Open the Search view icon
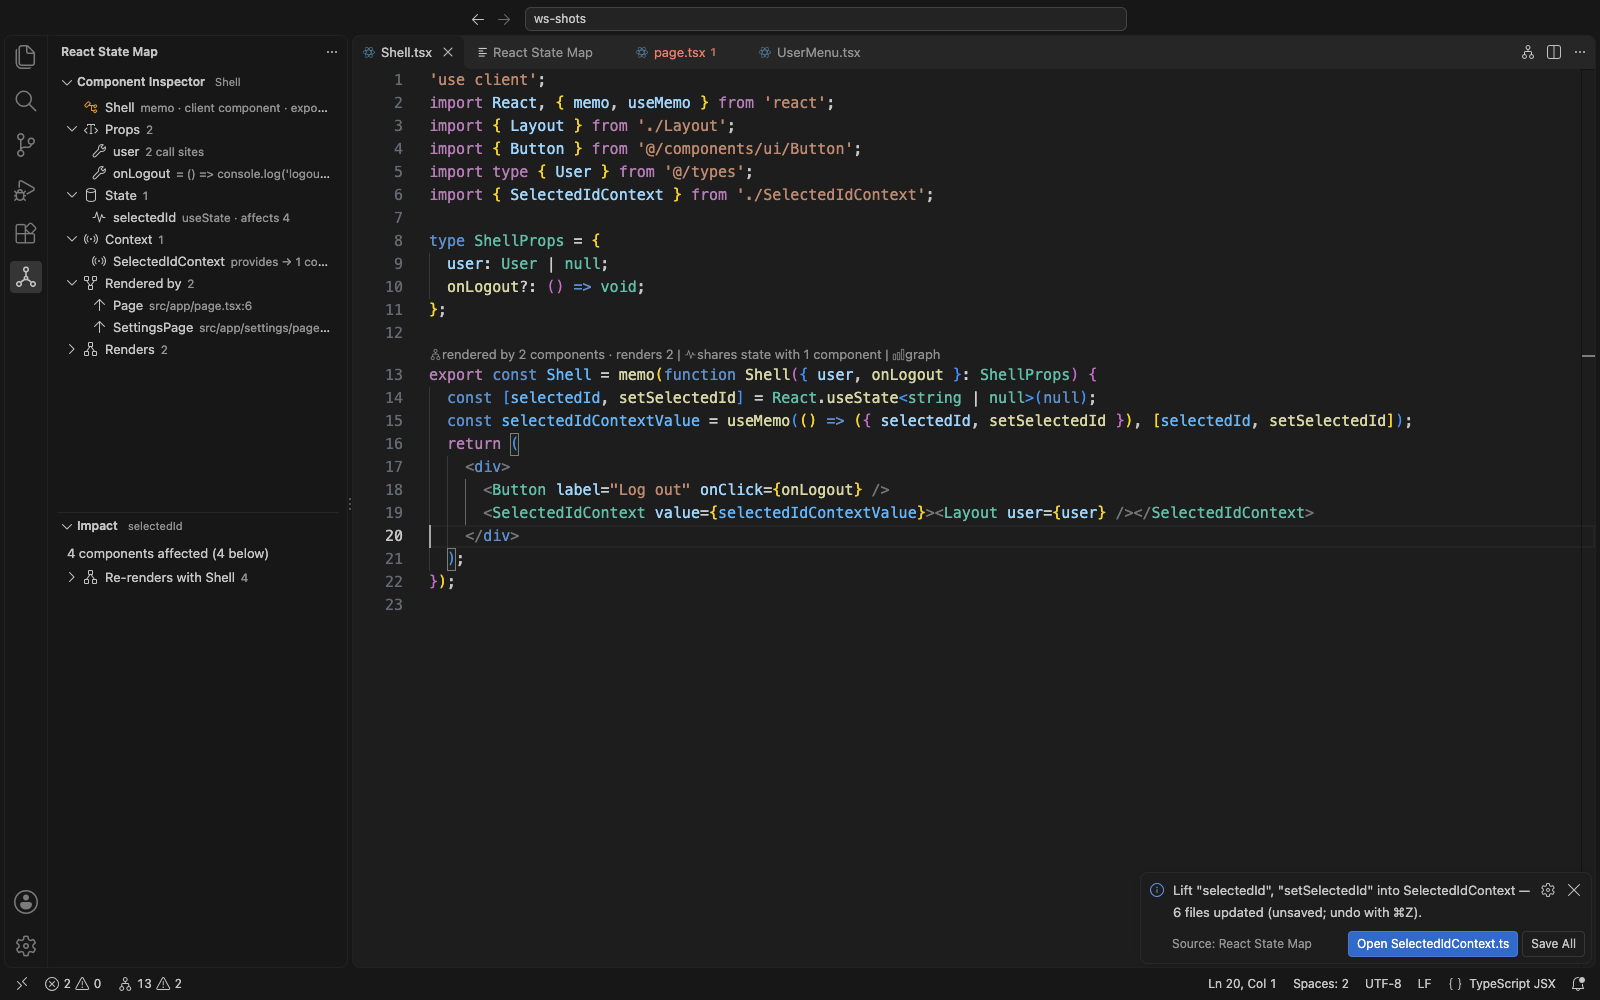1600x1000 pixels. click(x=26, y=101)
